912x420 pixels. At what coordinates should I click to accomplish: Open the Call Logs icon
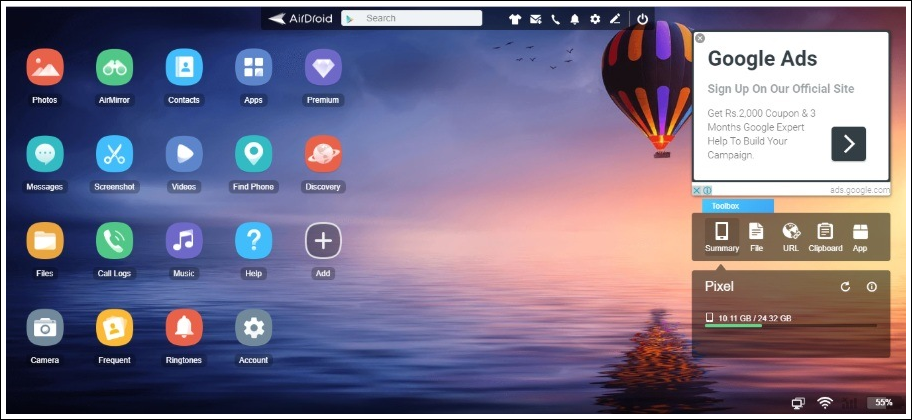pyautogui.click(x=114, y=240)
